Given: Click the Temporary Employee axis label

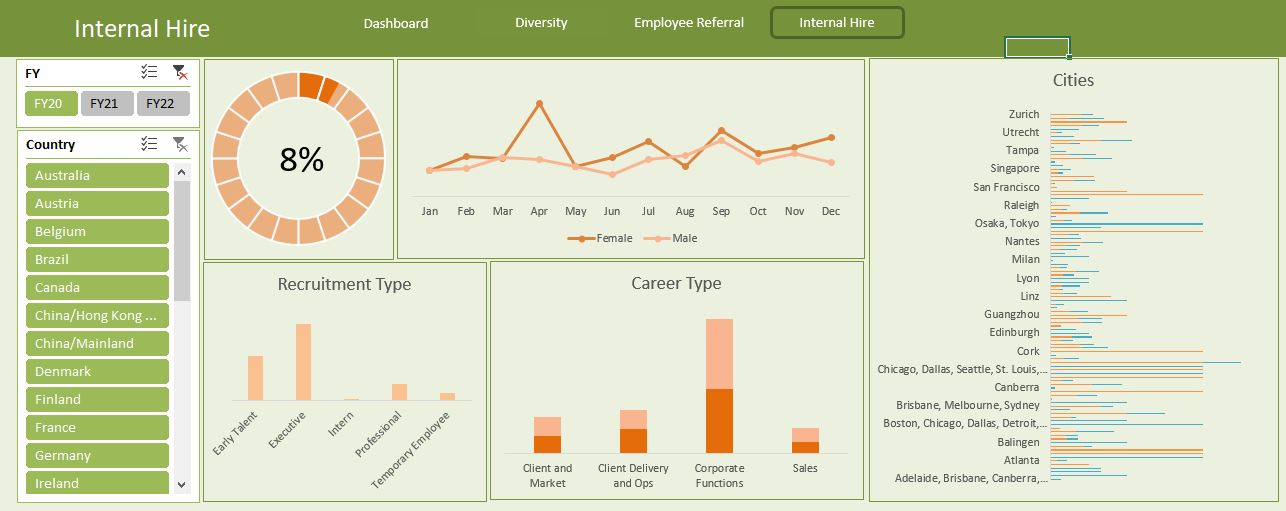Looking at the screenshot, I should click(x=411, y=449).
